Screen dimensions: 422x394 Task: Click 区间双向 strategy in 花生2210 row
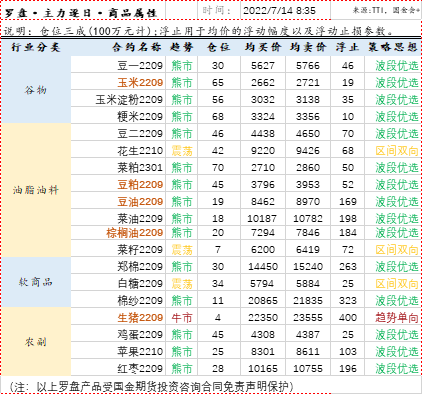point(397,151)
